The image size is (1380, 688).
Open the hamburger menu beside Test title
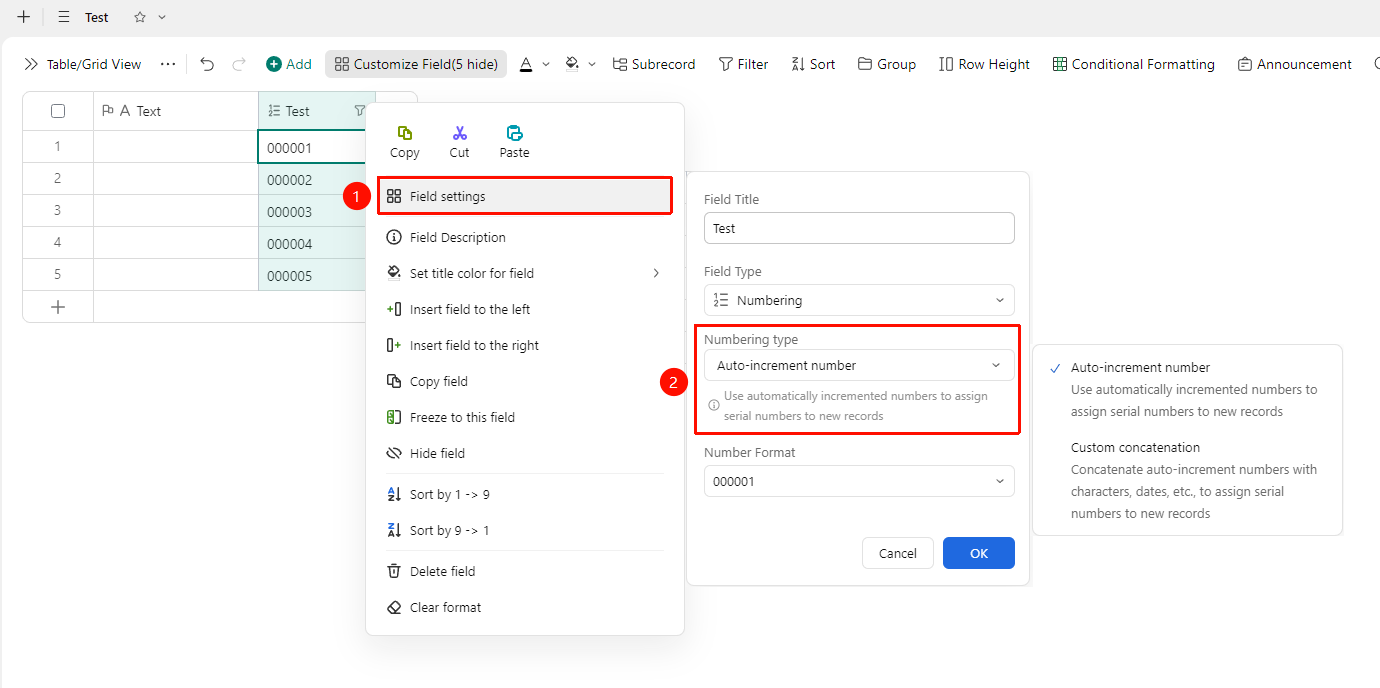(64, 17)
